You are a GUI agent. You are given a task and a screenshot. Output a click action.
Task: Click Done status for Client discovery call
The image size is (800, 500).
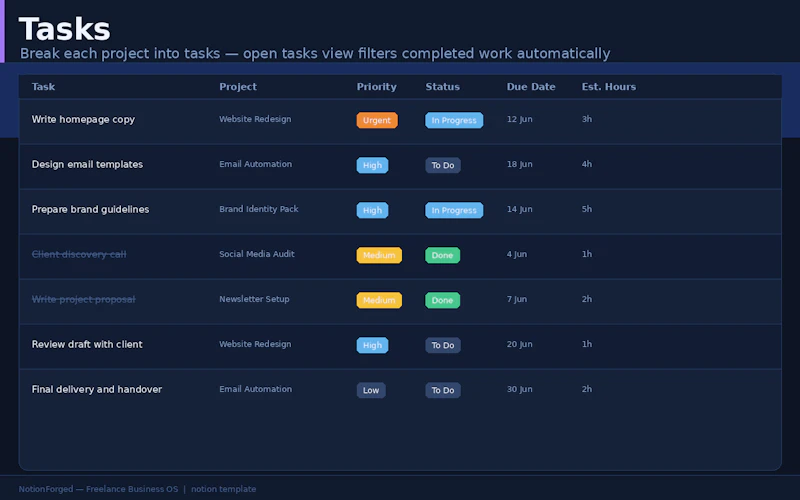[442, 255]
